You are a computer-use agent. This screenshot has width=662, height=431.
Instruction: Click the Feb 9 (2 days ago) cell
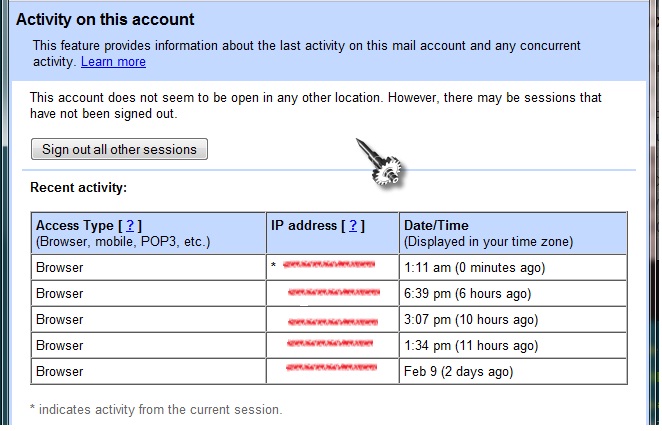point(513,371)
